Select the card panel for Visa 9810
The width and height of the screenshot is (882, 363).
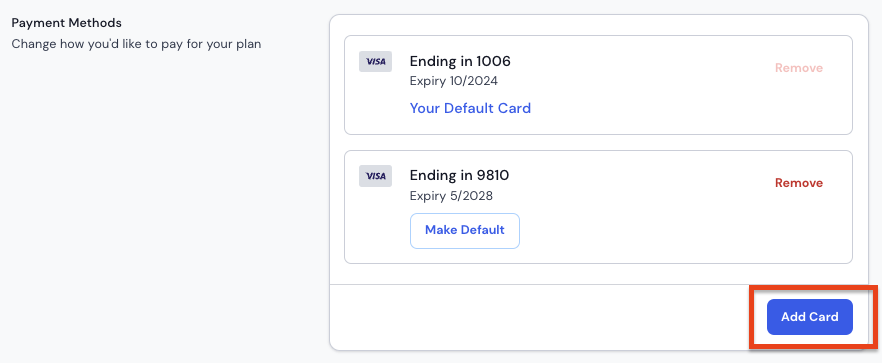pos(598,207)
